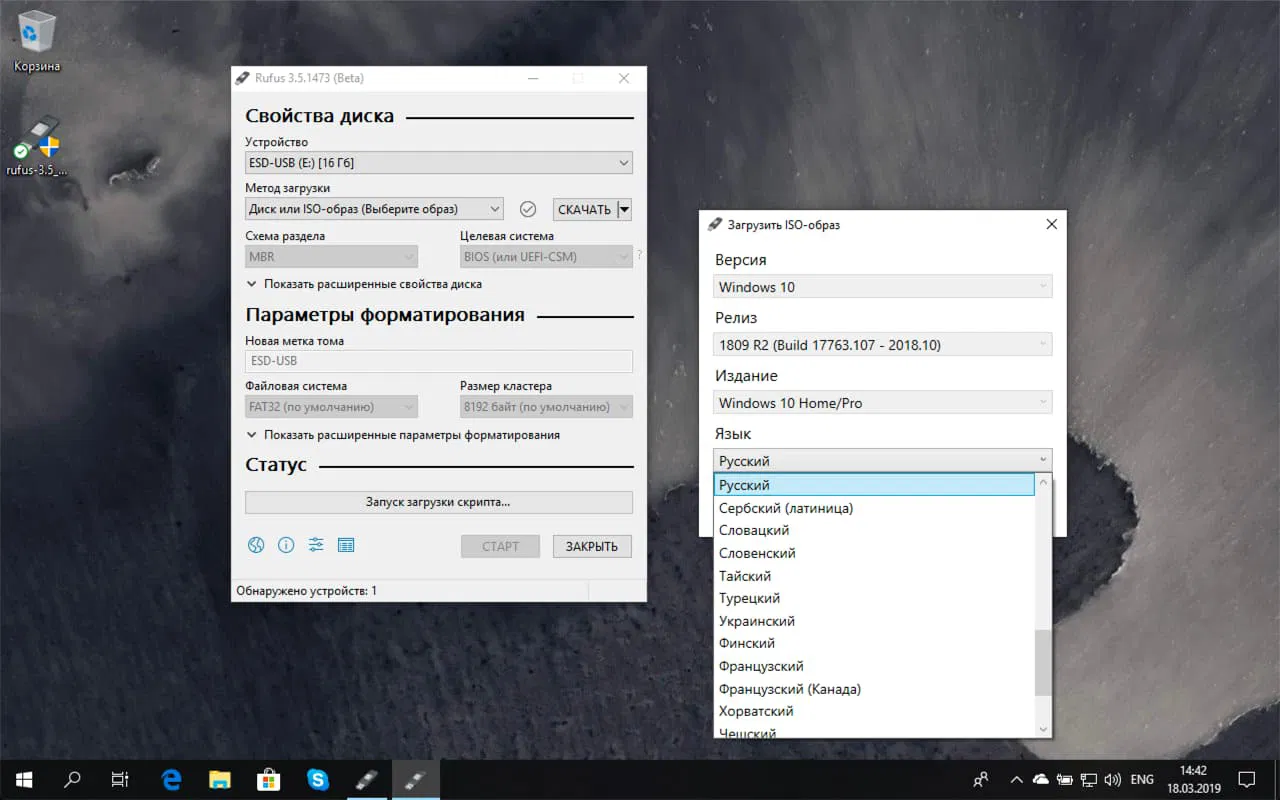Open the Схема раздела MBR dropdown
1280x800 pixels.
331,257
